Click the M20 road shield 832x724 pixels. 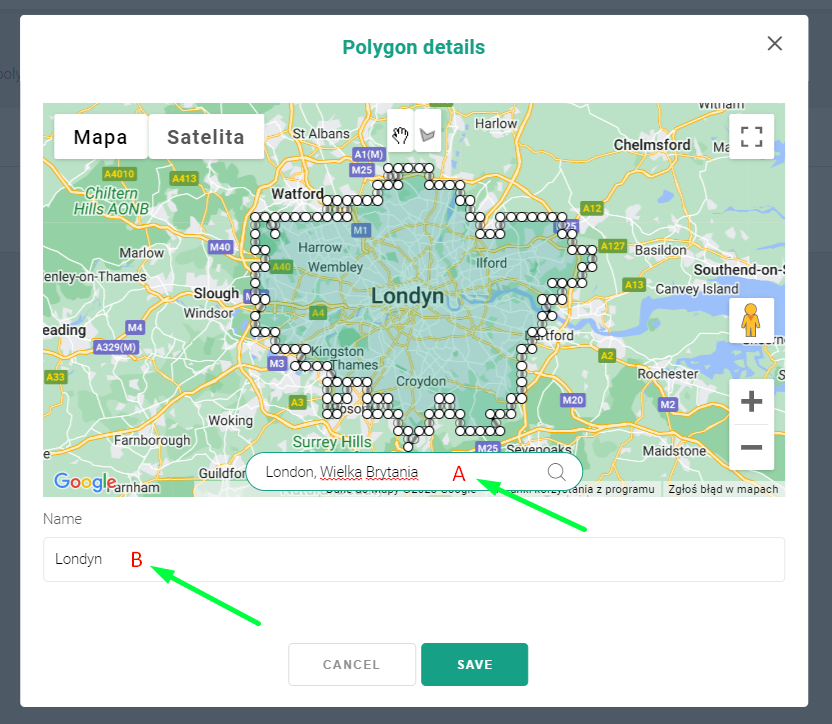point(573,400)
